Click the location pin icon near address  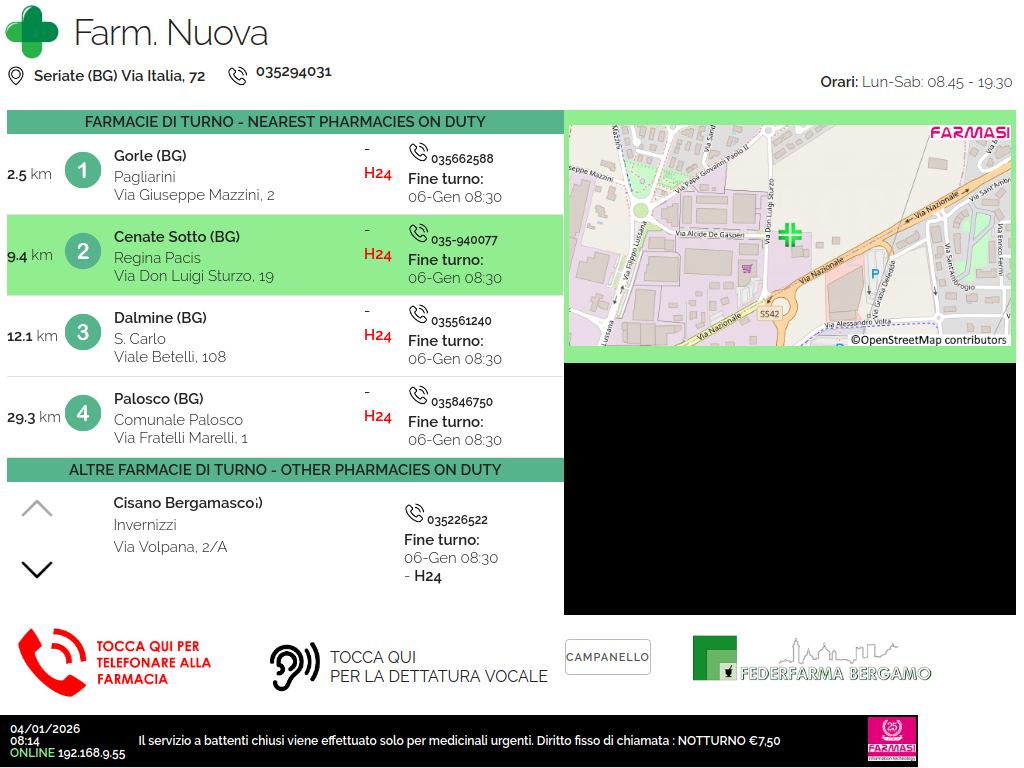point(15,76)
